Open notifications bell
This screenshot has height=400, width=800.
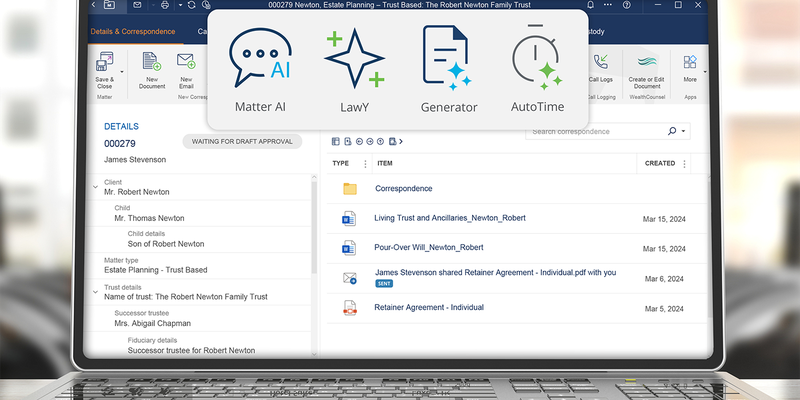[590, 5]
